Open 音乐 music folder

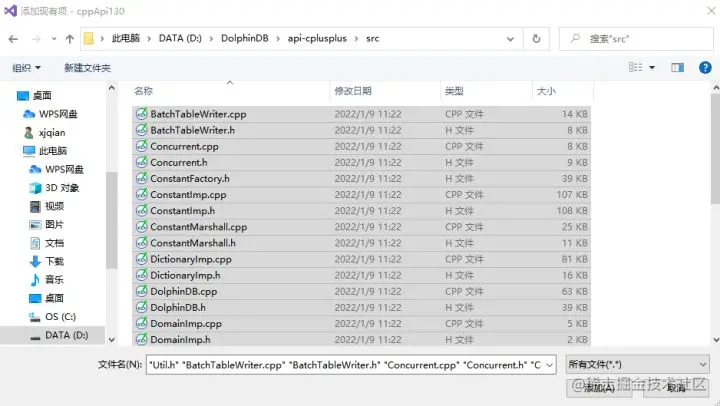click(x=47, y=280)
